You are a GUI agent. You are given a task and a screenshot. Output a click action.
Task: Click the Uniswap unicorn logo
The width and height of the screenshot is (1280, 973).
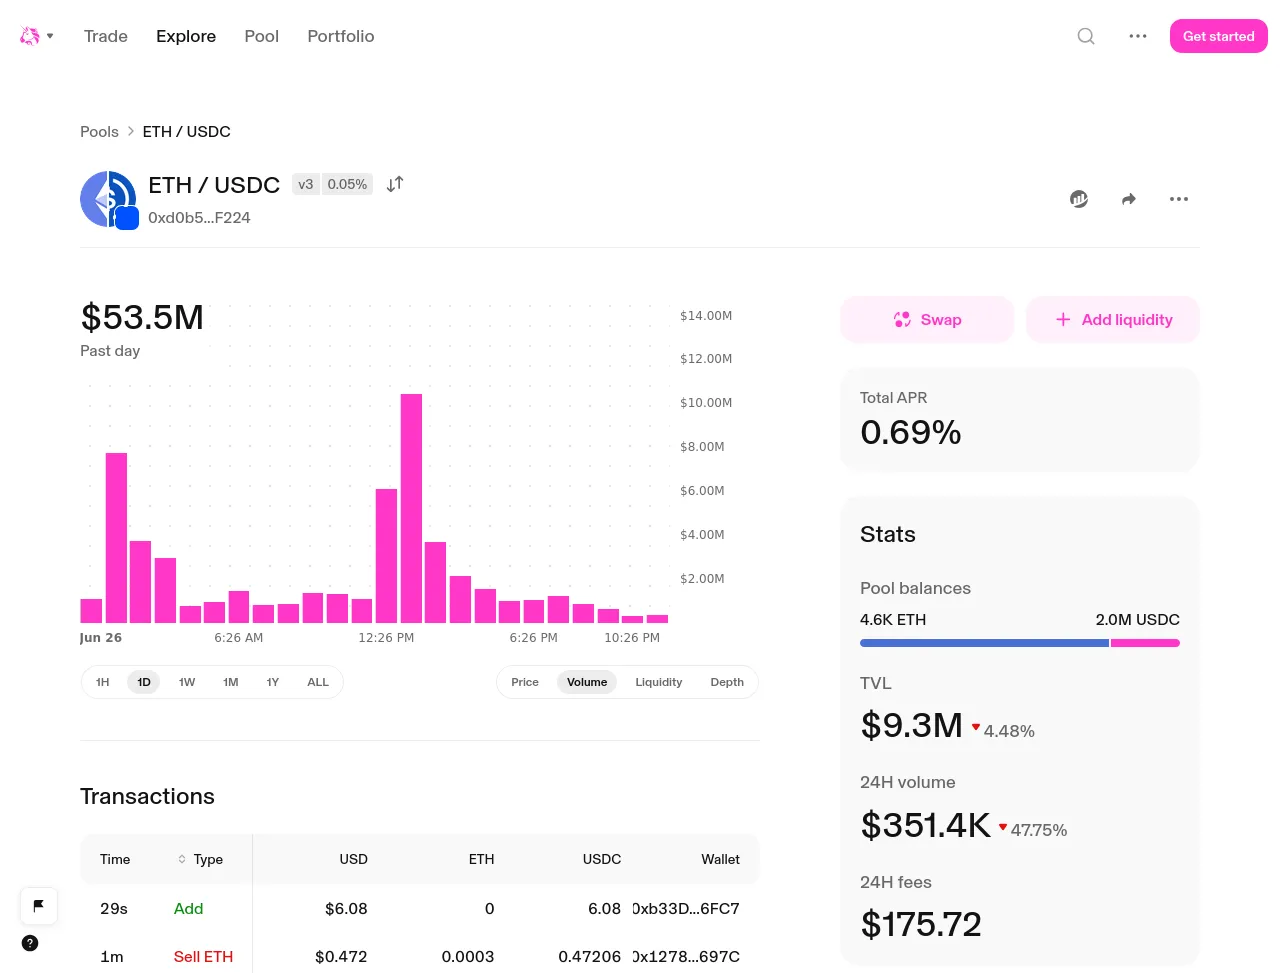pyautogui.click(x=30, y=36)
